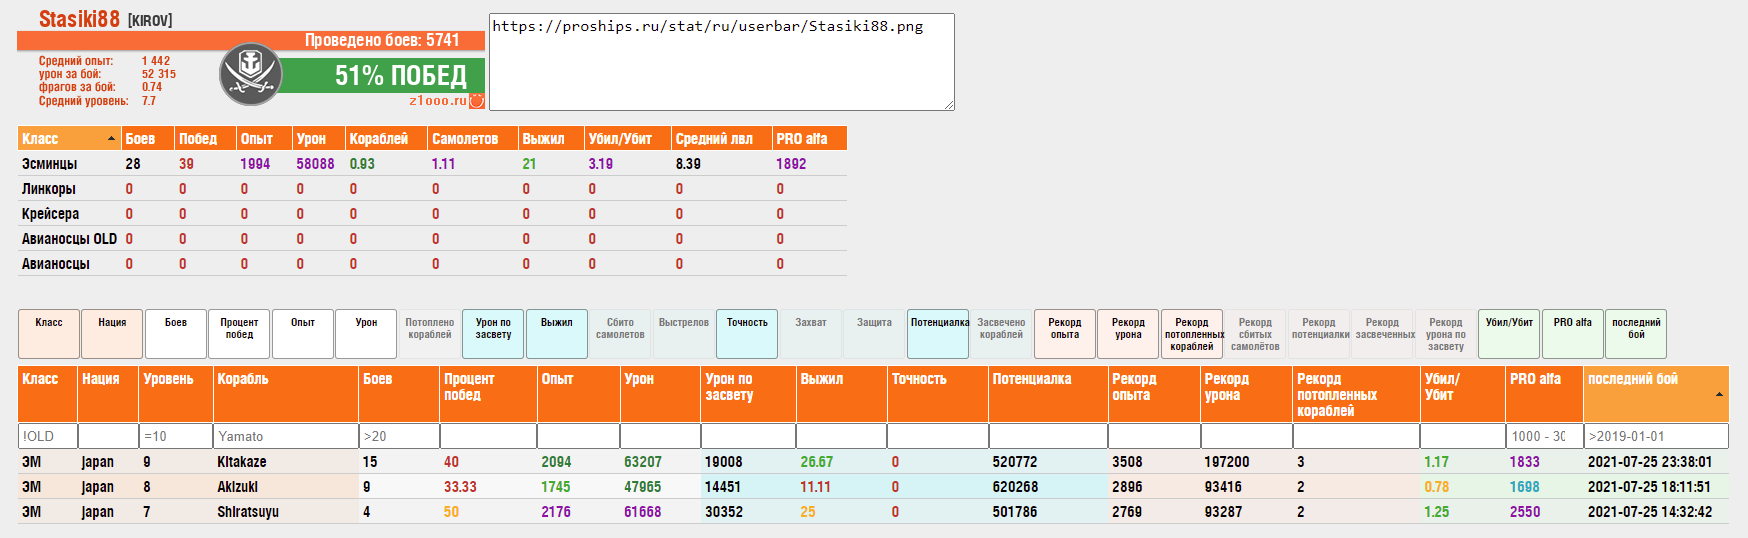Image resolution: width=1748 pixels, height=538 pixels.
Task: Click sort arrow in последний бой column header
Action: [x=1719, y=394]
